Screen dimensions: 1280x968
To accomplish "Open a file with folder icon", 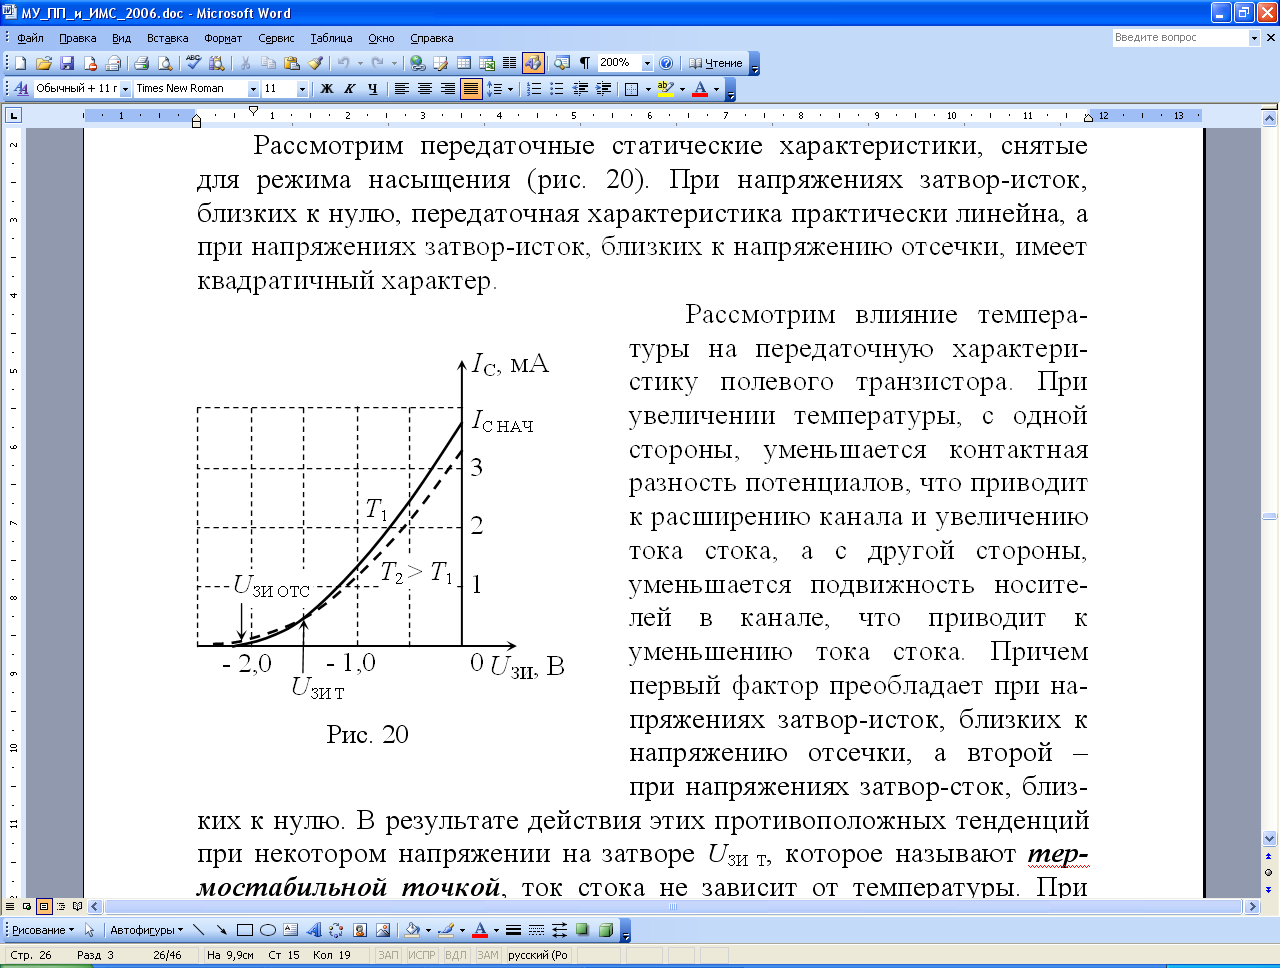I will coord(44,63).
